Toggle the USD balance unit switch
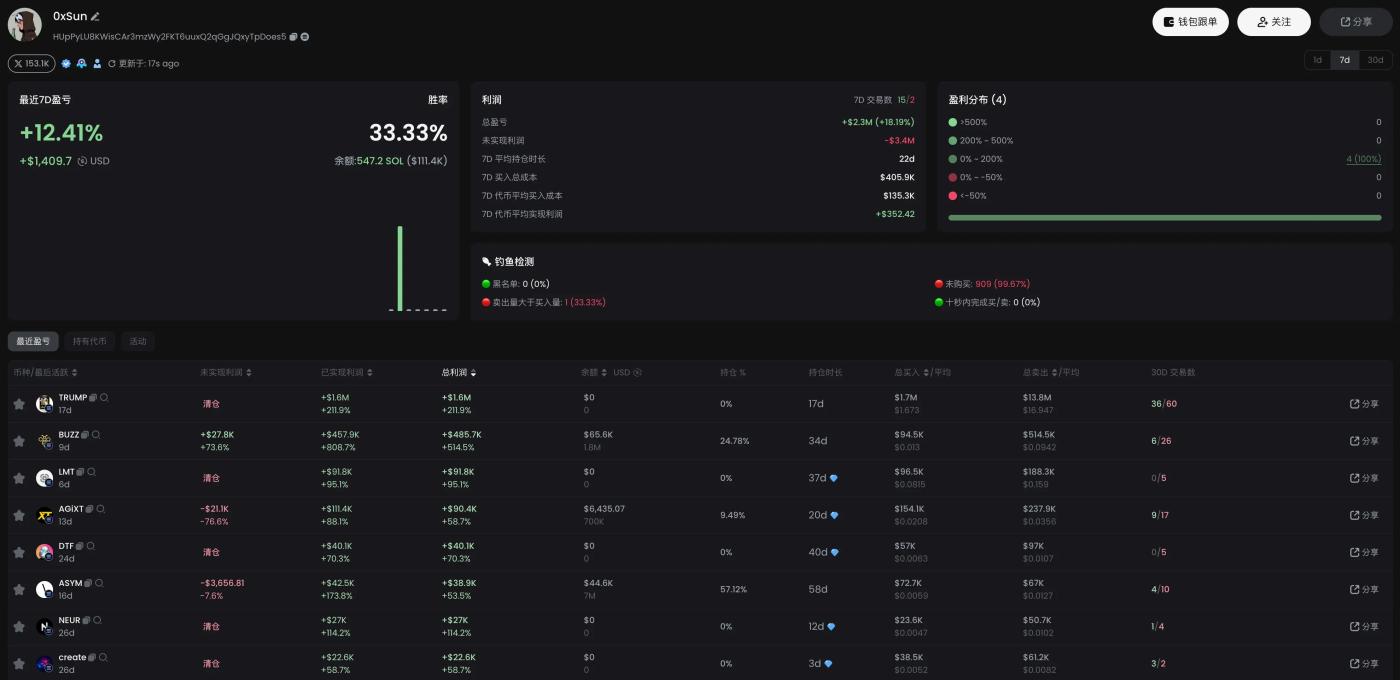 (637, 373)
